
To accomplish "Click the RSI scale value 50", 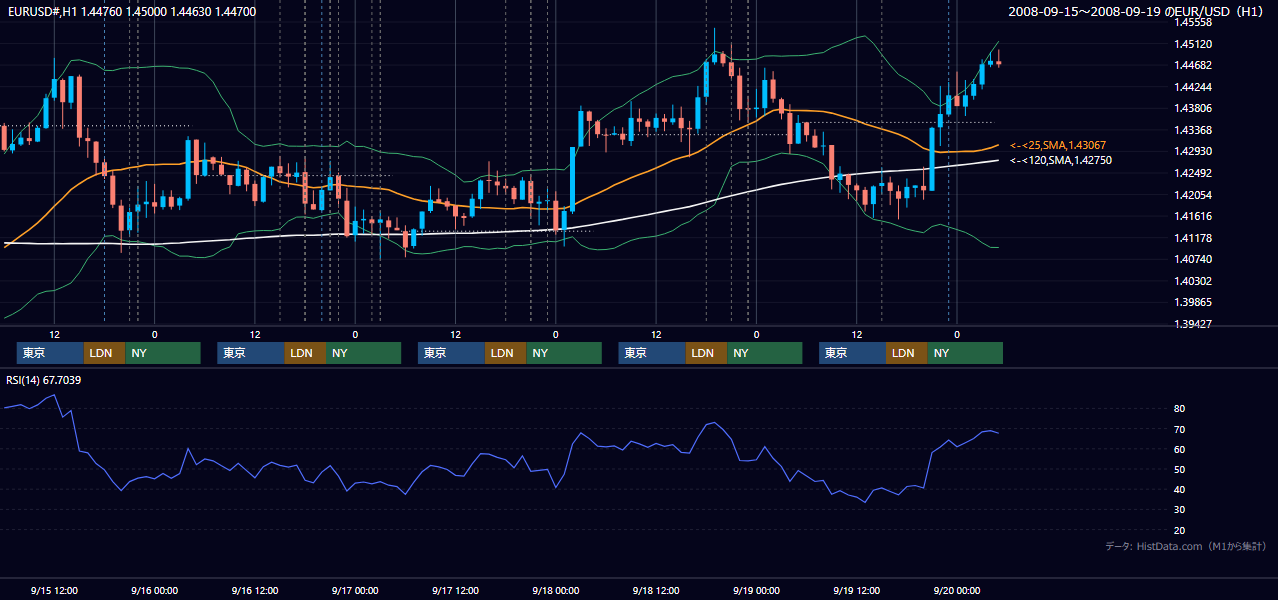I will (1179, 469).
